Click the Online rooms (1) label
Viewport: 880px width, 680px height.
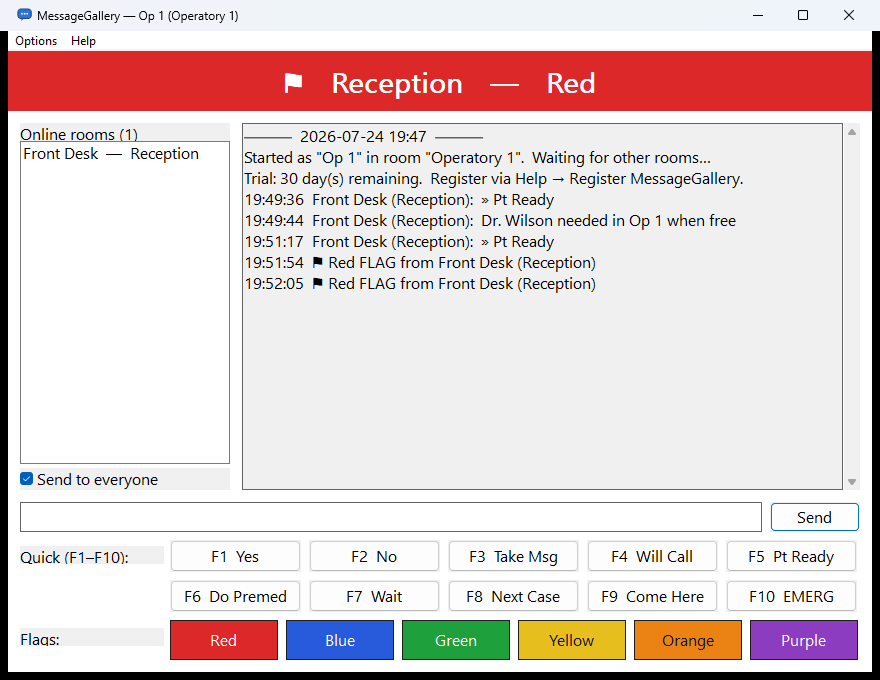pos(79,134)
